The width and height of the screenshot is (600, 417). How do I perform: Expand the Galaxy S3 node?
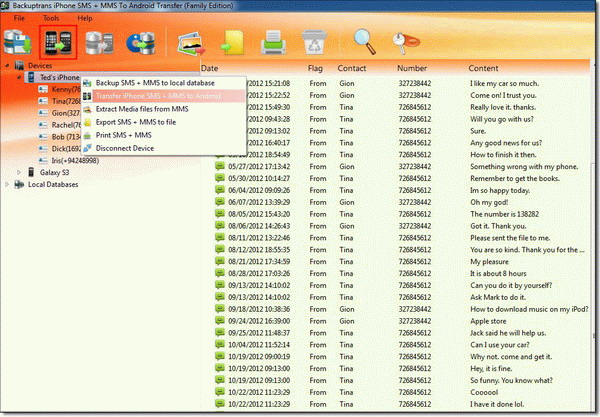19,173
